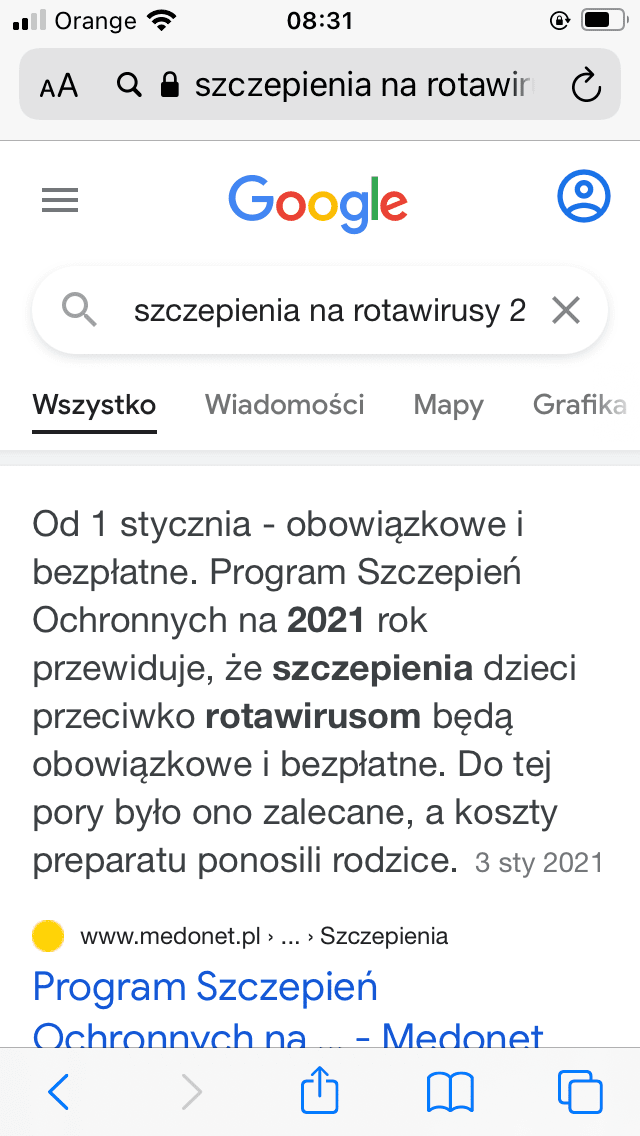This screenshot has width=640, height=1136.
Task: Open Google hamburger menu
Action: tap(60, 202)
